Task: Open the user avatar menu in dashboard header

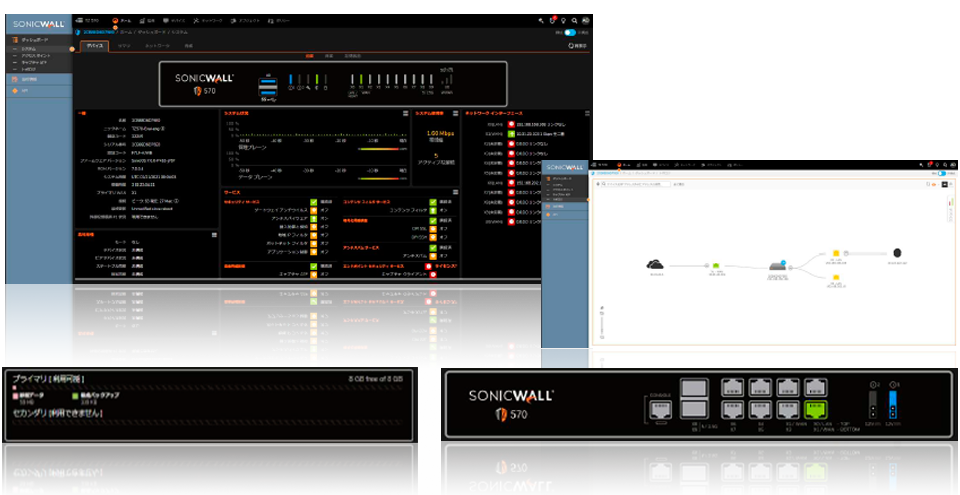Action: coord(585,20)
